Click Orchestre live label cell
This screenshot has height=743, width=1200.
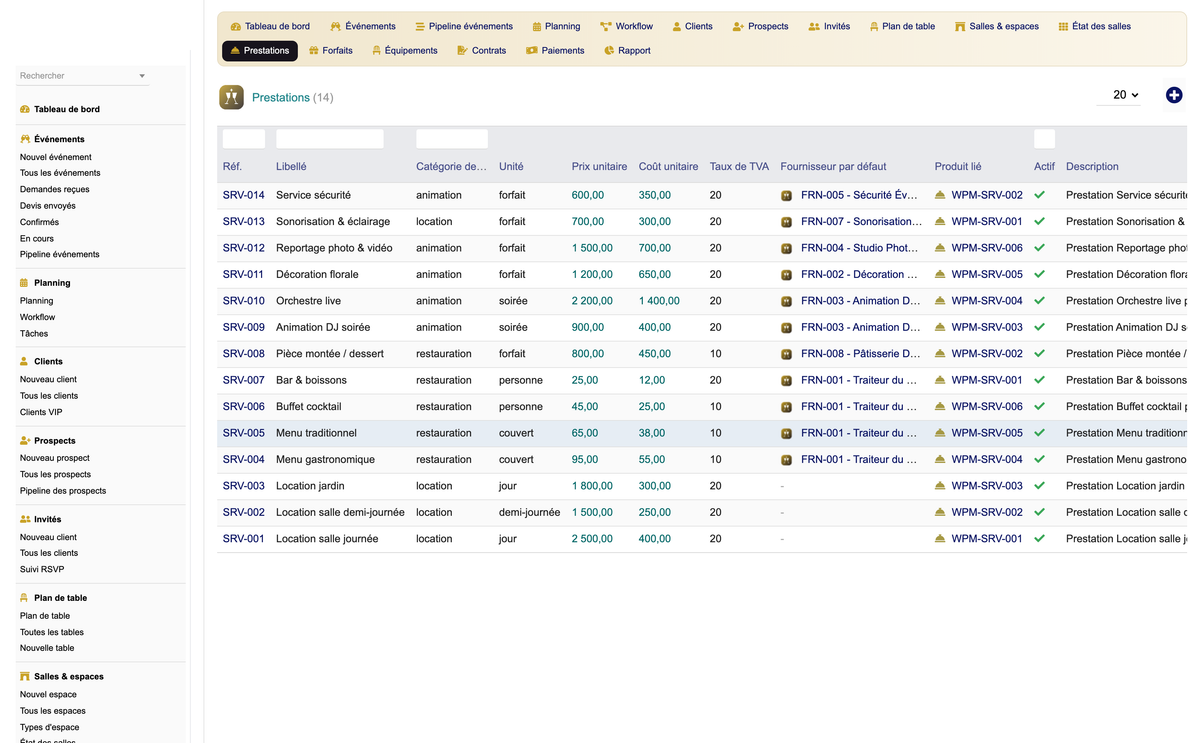(x=308, y=301)
